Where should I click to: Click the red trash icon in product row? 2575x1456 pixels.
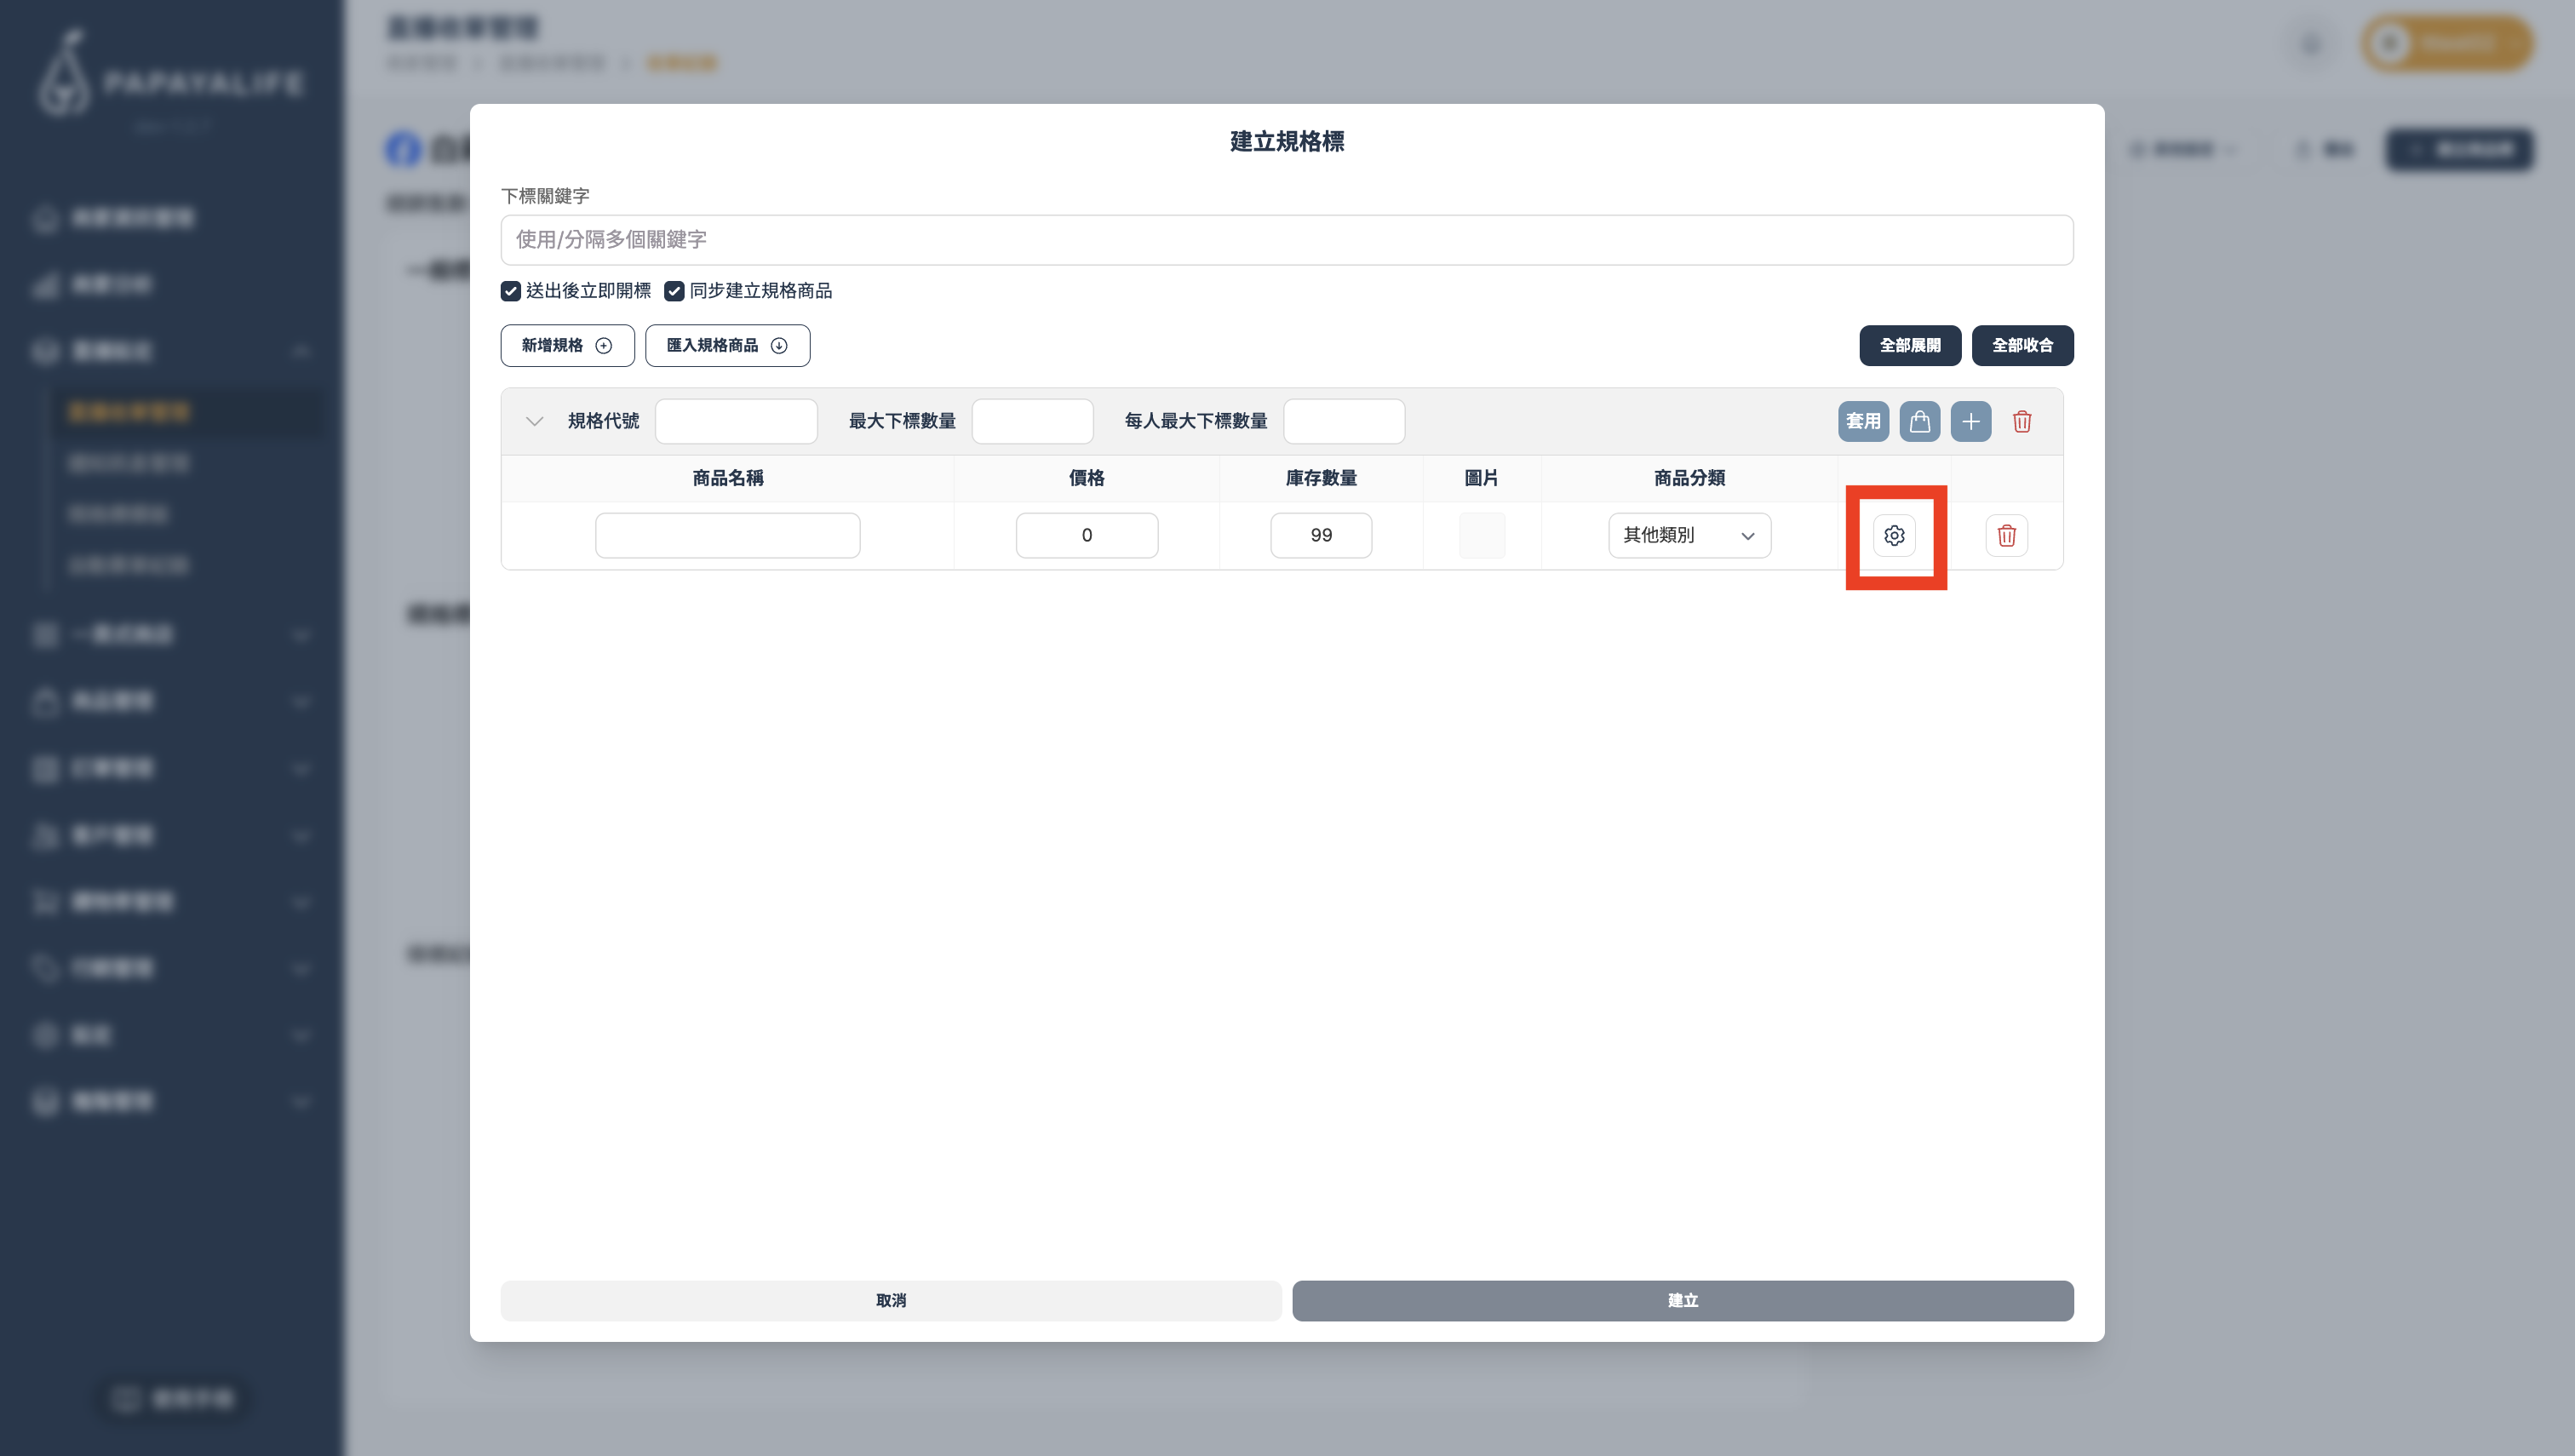click(x=2006, y=536)
